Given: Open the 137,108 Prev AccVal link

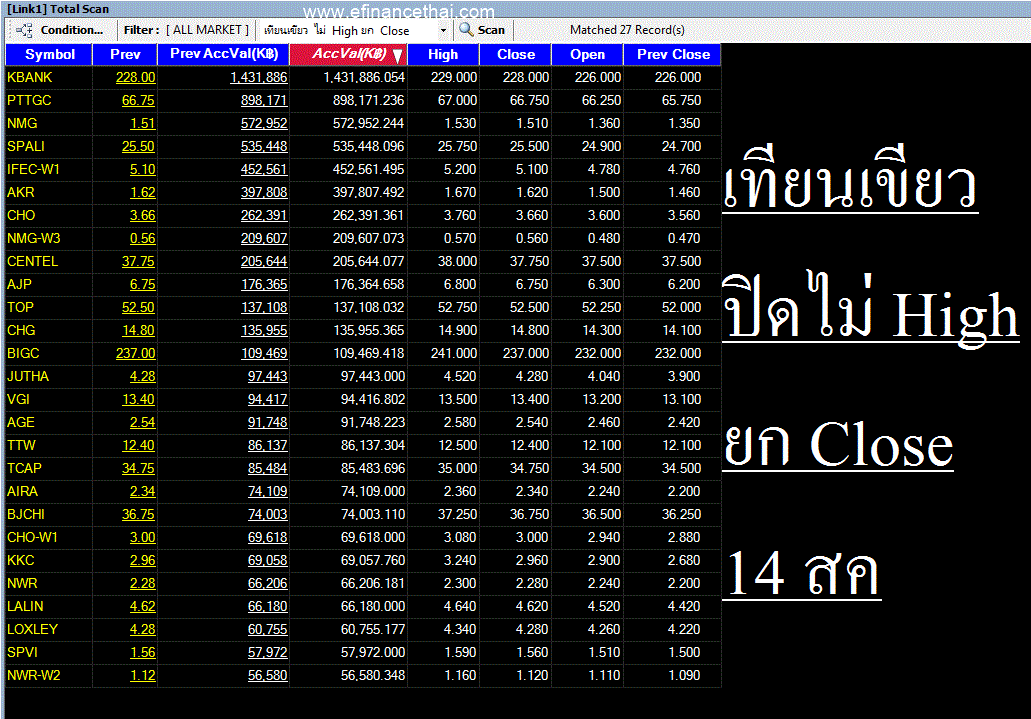Looking at the screenshot, I should pyautogui.click(x=264, y=308).
